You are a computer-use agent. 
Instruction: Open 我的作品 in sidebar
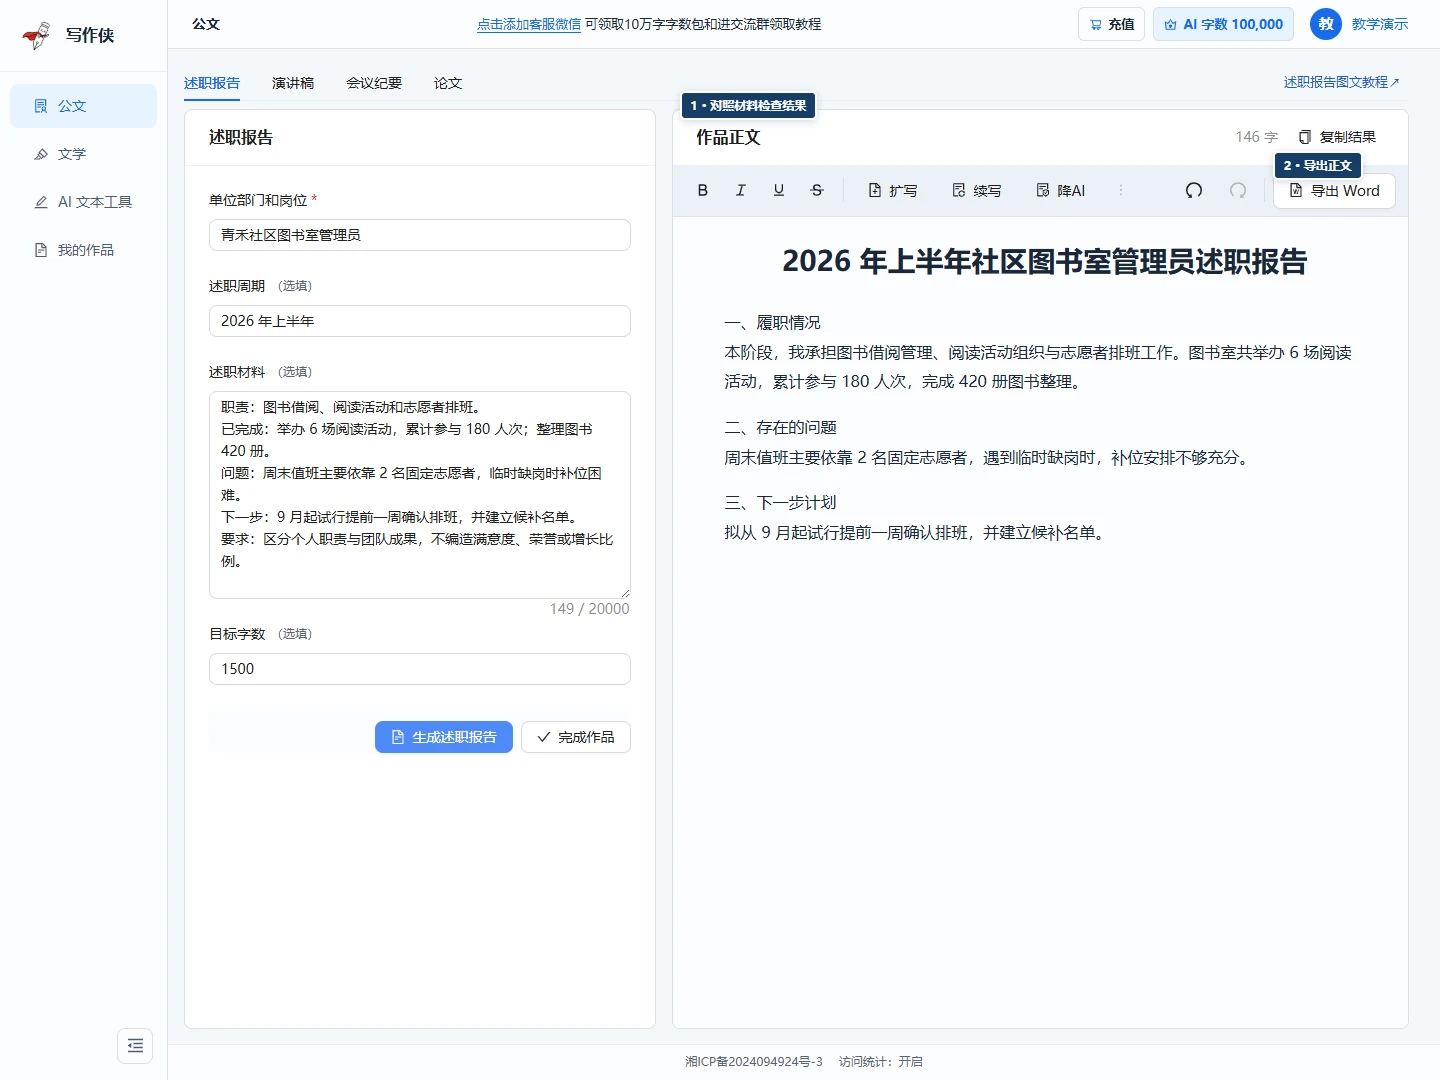tap(83, 250)
